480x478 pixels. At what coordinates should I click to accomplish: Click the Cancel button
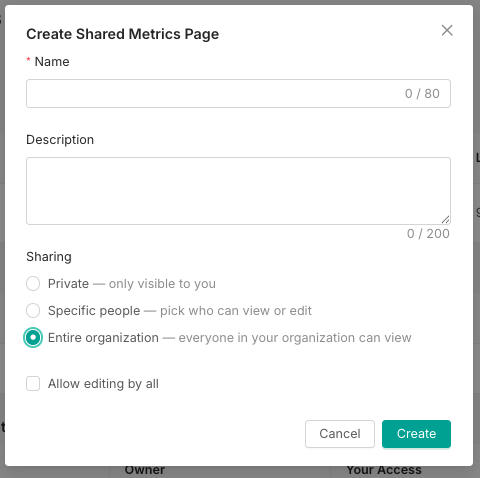pyautogui.click(x=340, y=434)
